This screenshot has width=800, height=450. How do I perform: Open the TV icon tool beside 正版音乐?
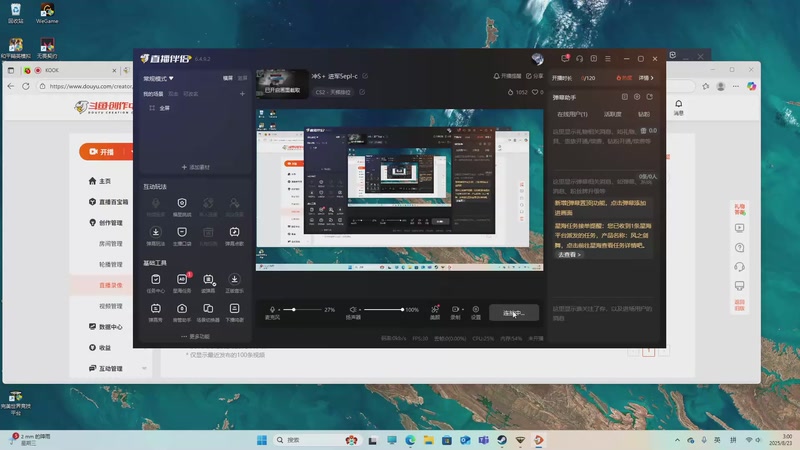tap(208, 283)
